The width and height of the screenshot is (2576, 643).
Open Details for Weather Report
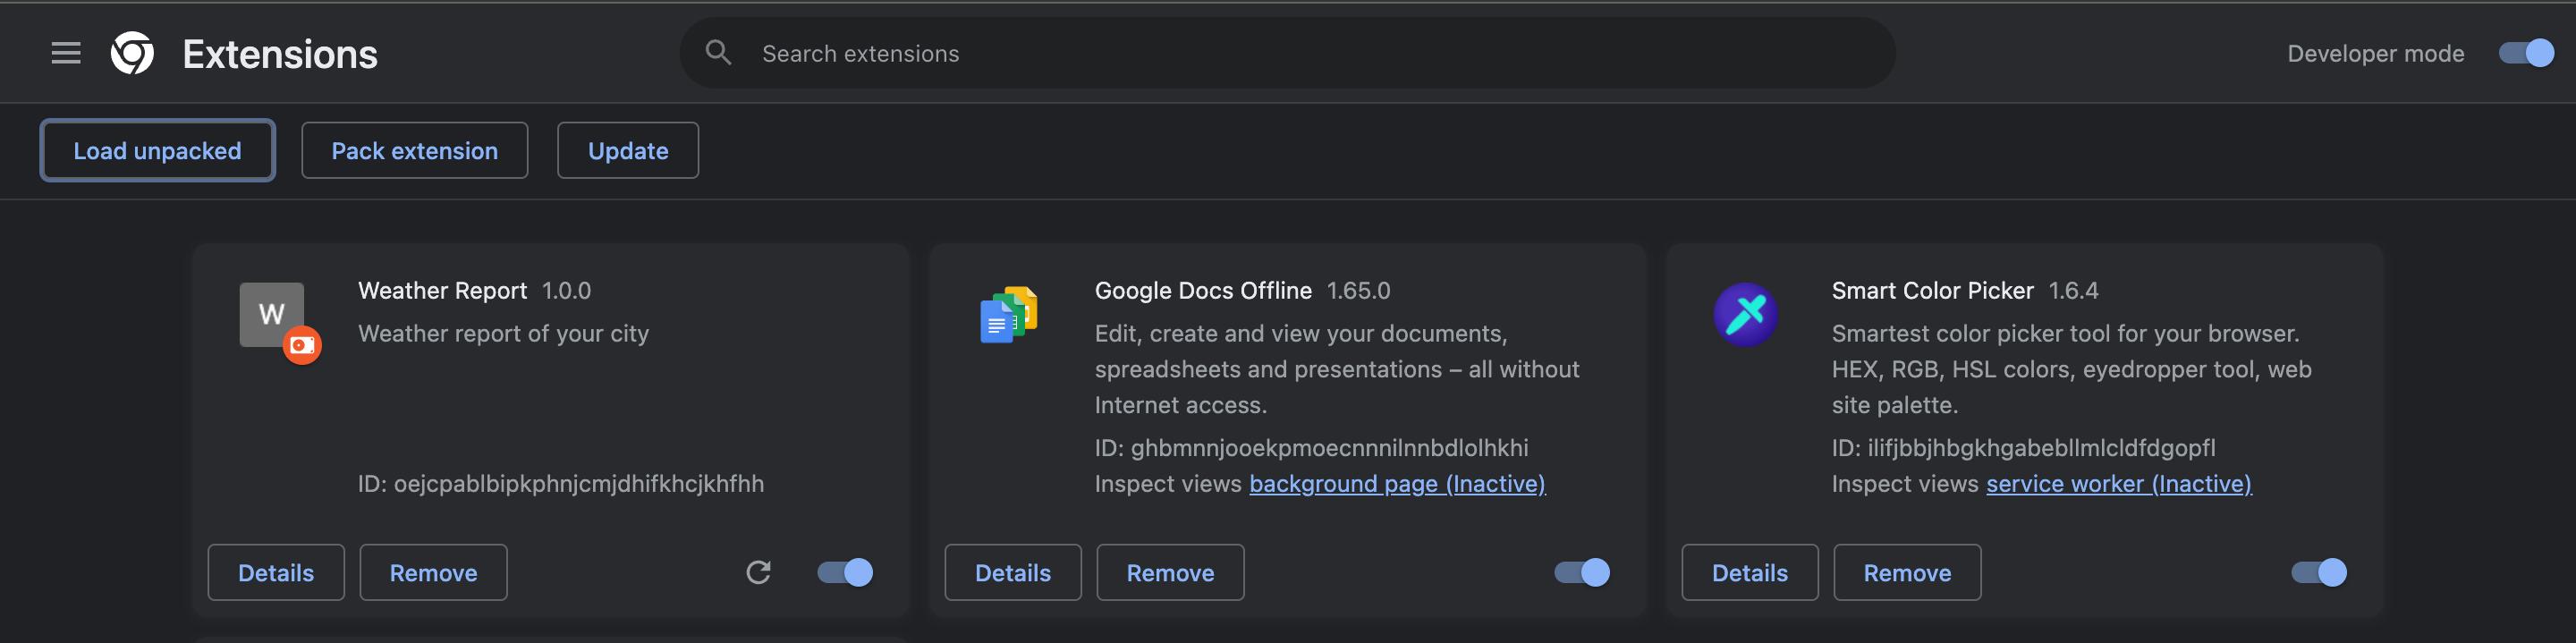[276, 572]
